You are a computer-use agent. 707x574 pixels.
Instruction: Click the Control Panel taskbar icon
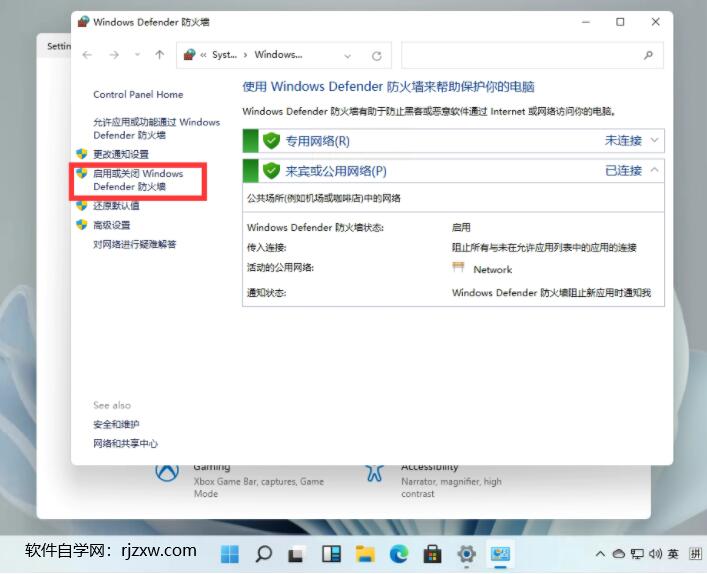pos(500,554)
